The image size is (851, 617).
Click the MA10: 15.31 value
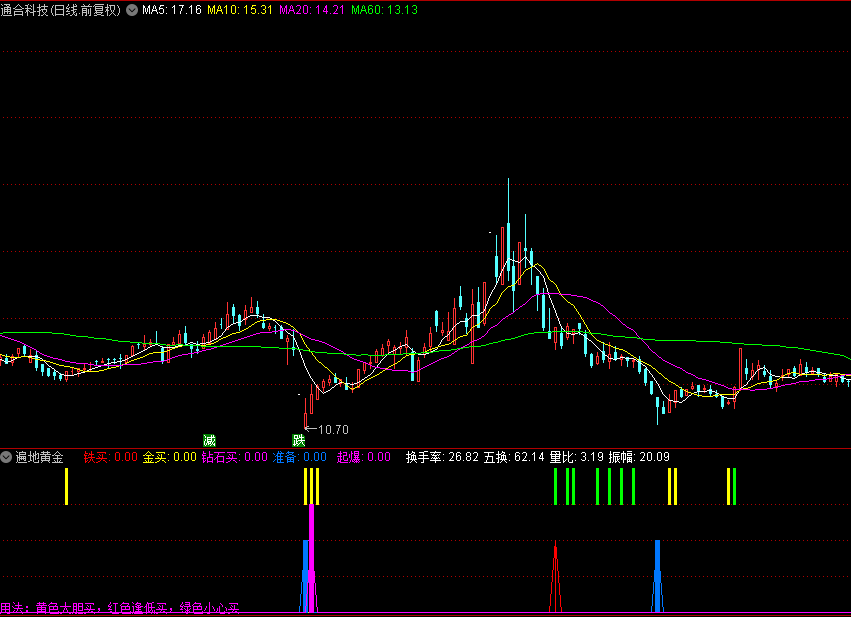tap(240, 10)
